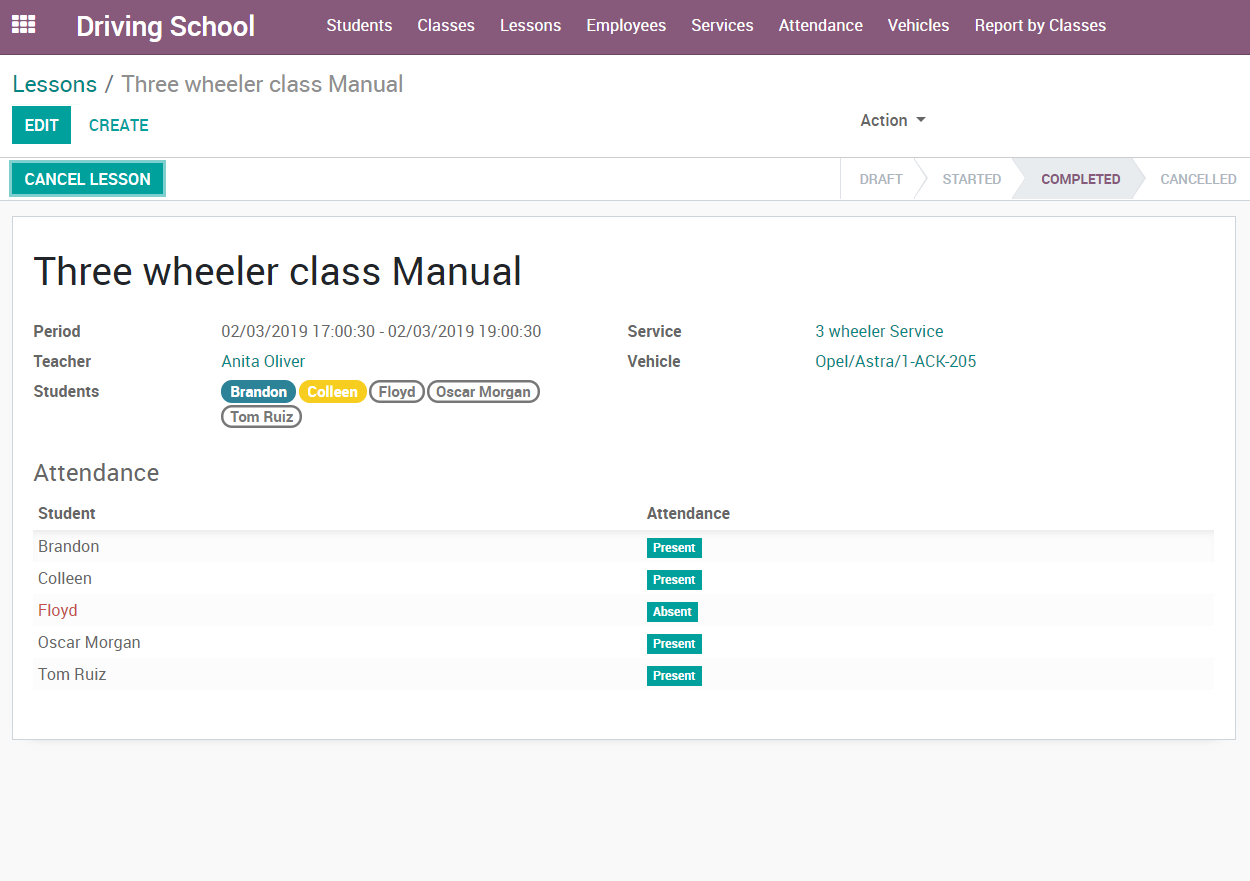Open the 3 wheeler Service link
This screenshot has width=1250, height=881.
[x=879, y=331]
